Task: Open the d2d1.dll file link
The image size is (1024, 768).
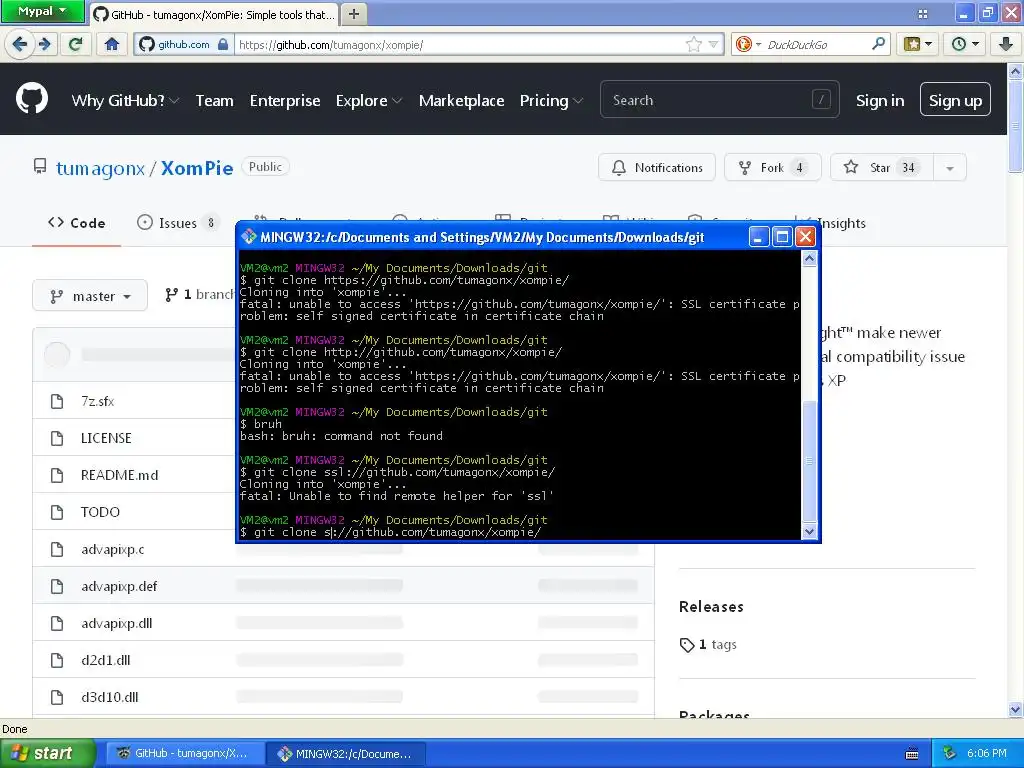Action: click(105, 660)
